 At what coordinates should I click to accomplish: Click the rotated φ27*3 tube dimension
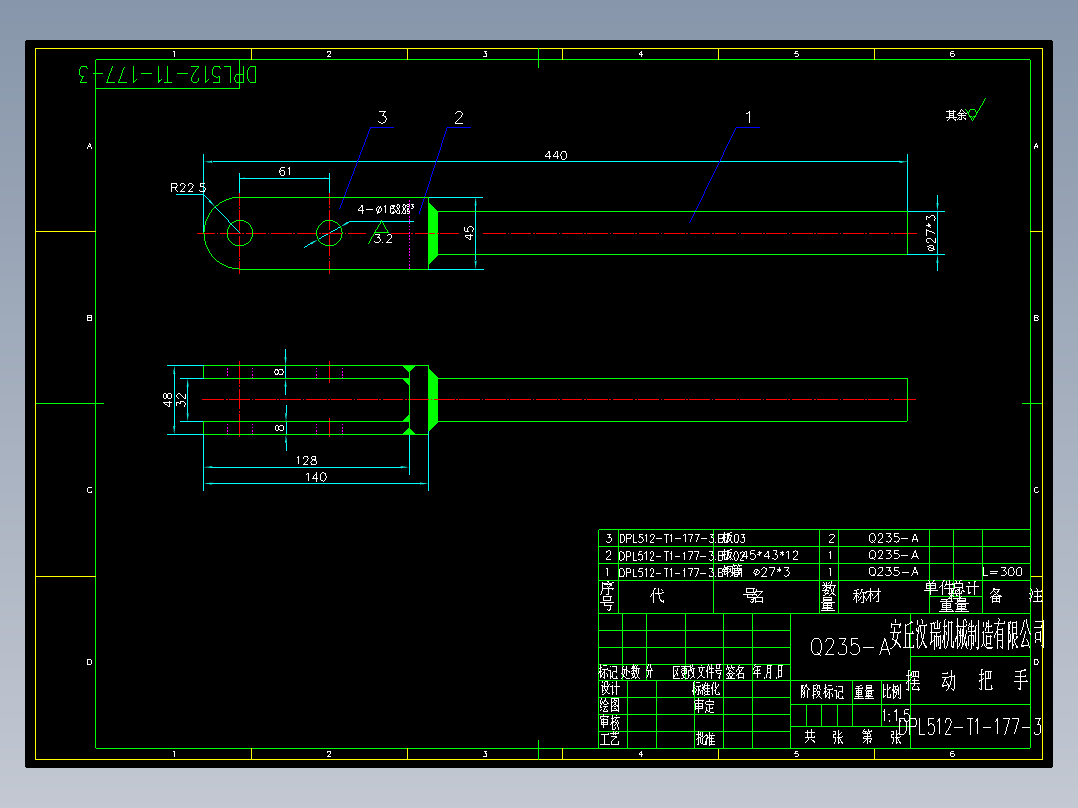click(x=930, y=233)
